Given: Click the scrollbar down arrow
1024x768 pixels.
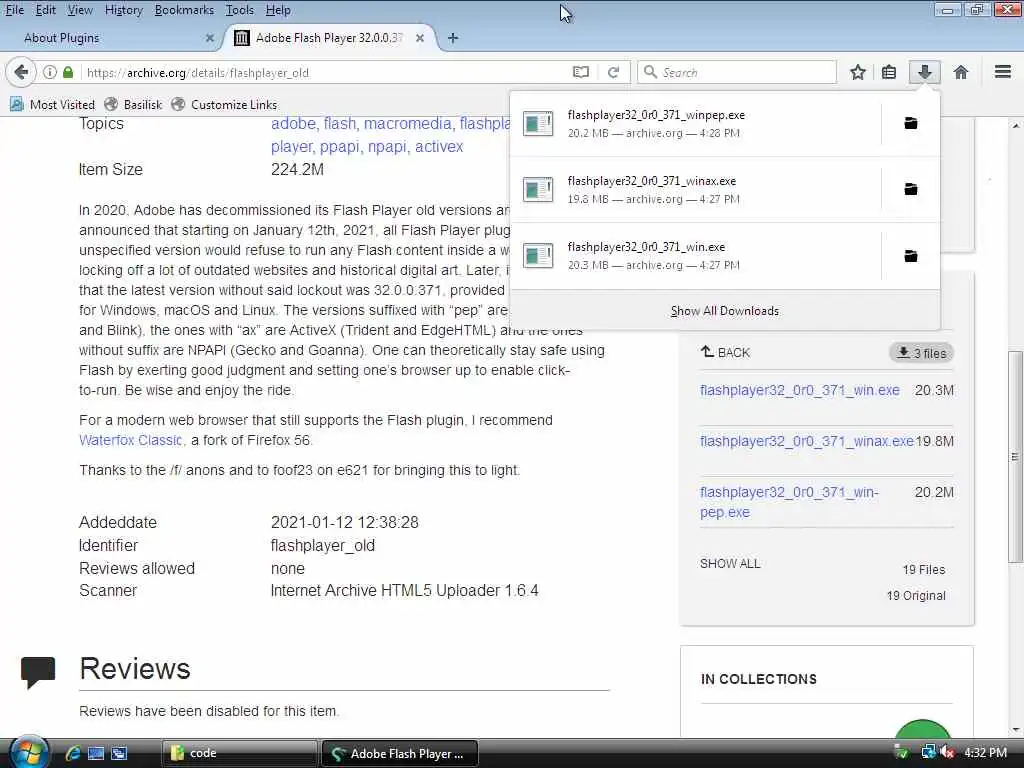Looking at the screenshot, I should pos(1016,729).
